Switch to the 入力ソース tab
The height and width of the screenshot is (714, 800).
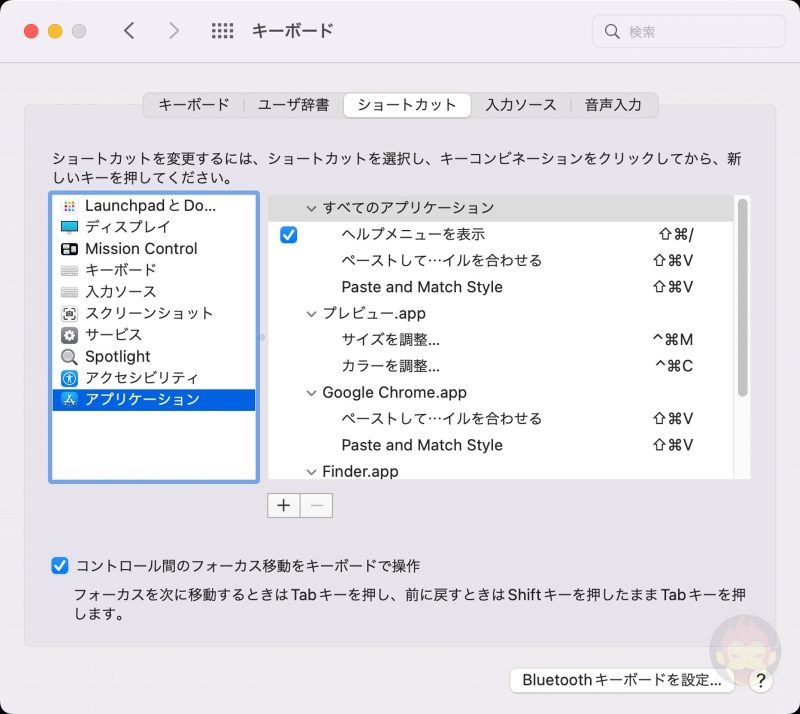coord(520,105)
